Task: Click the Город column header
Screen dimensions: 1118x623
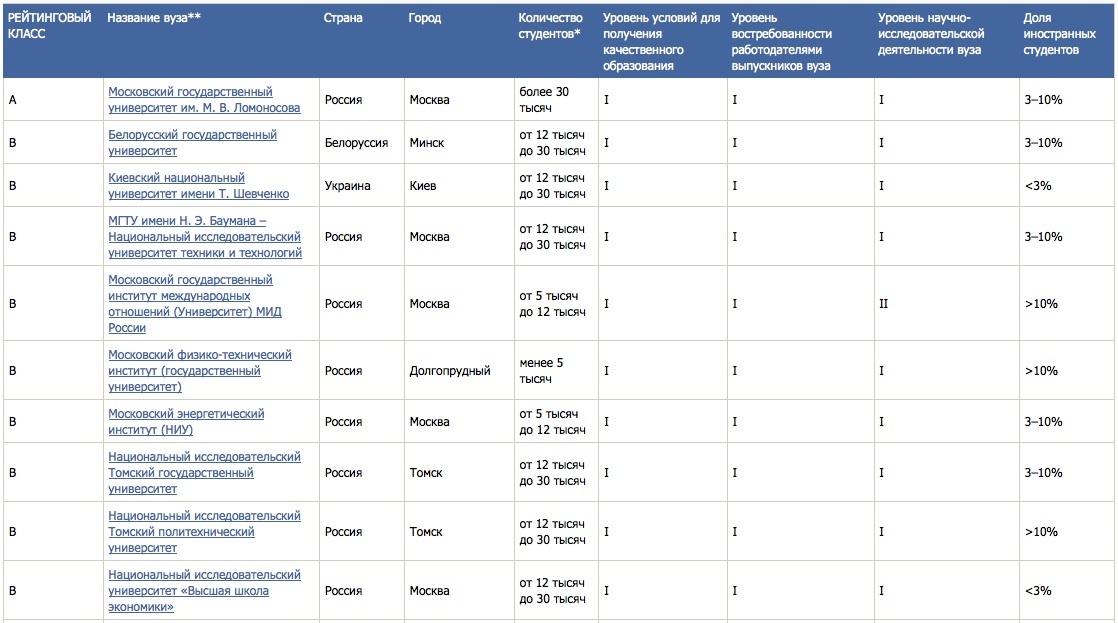Action: [x=425, y=19]
